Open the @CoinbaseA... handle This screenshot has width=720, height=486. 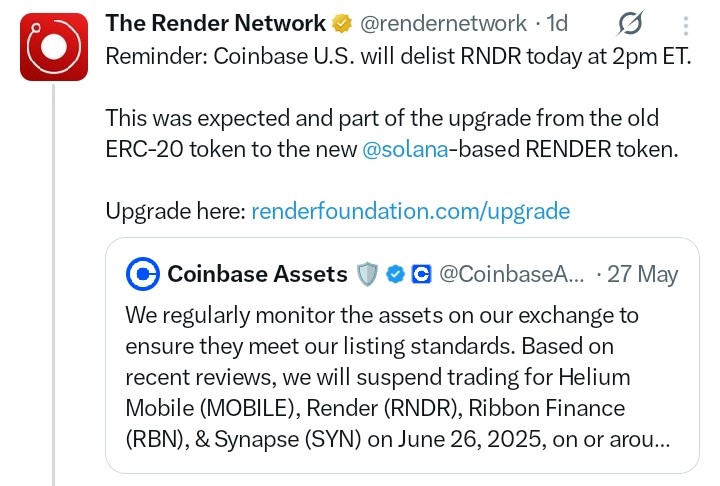(x=512, y=274)
